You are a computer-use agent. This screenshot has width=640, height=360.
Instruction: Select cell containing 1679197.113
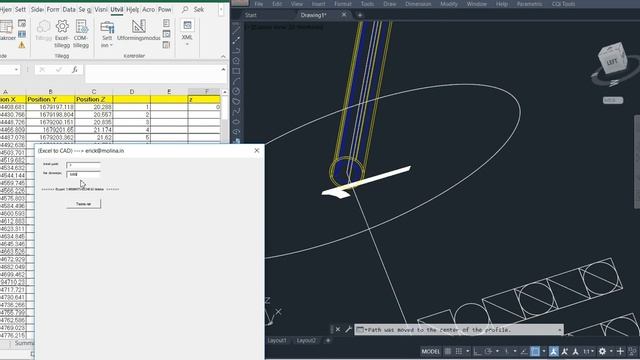tap(50, 107)
